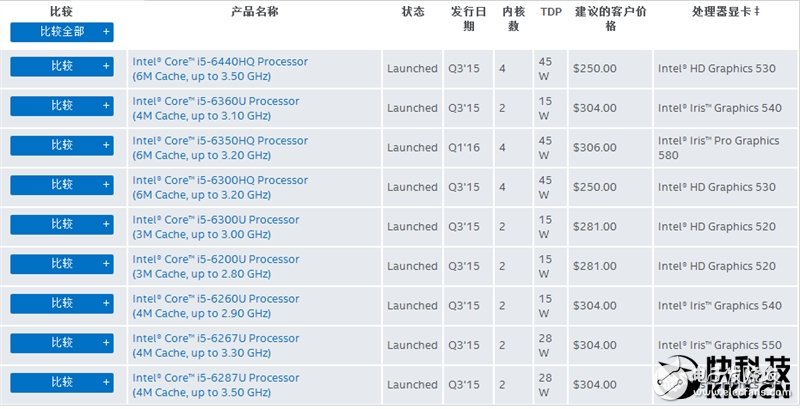Click the plus icon beside the i5-6360U row
Viewport: 800px width, 409px height.
click(x=106, y=106)
